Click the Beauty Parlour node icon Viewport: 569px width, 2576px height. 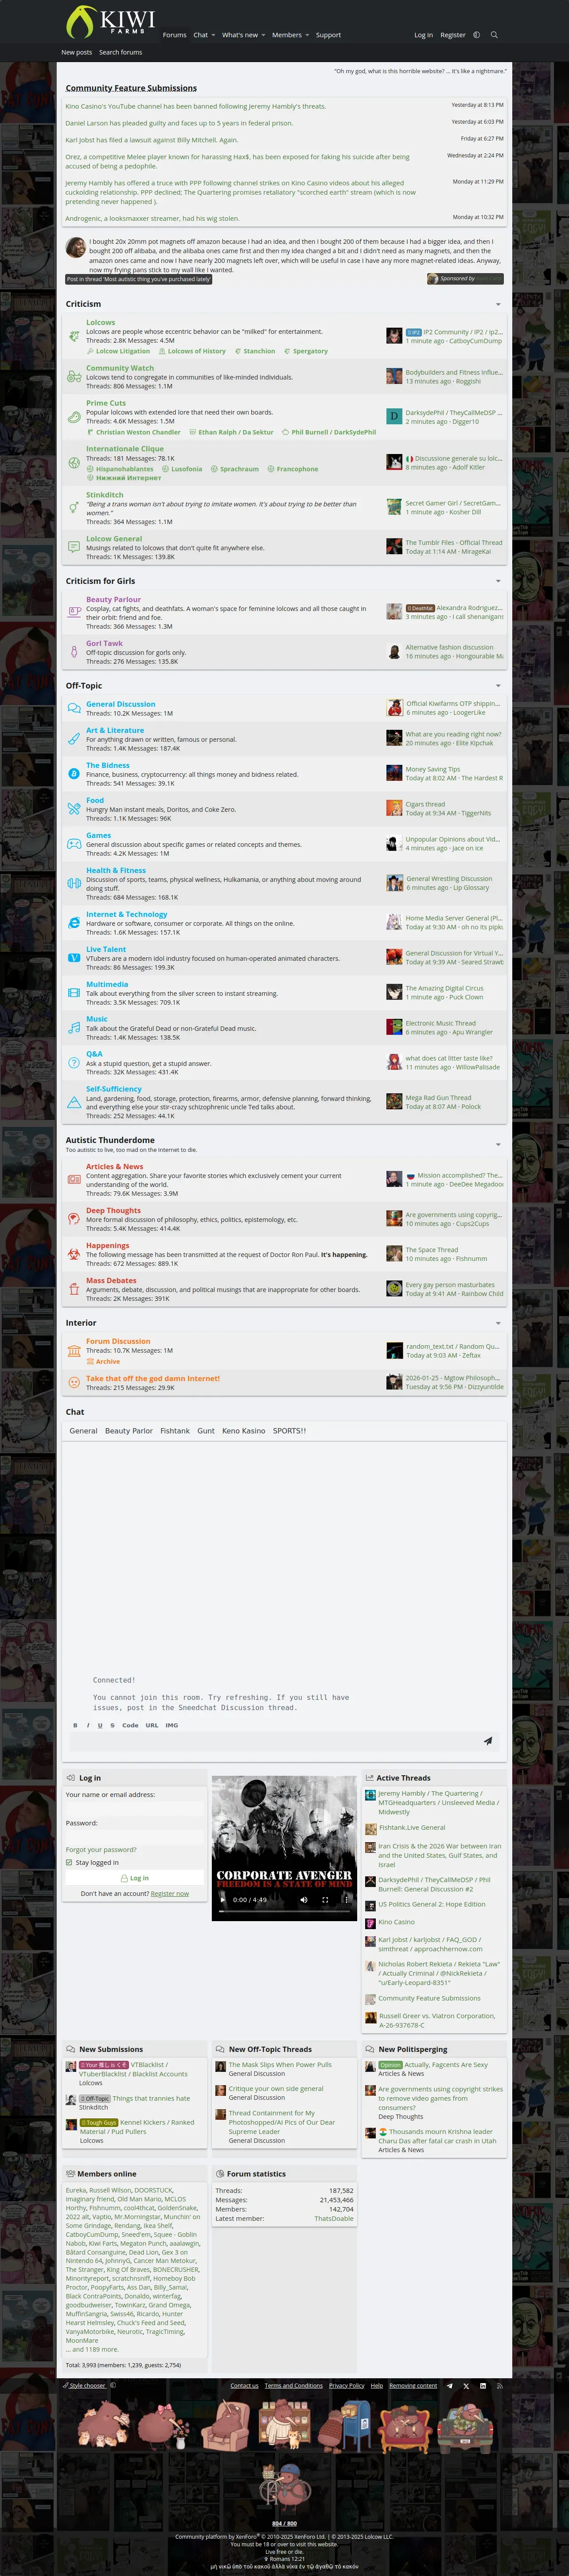pyautogui.click(x=74, y=611)
